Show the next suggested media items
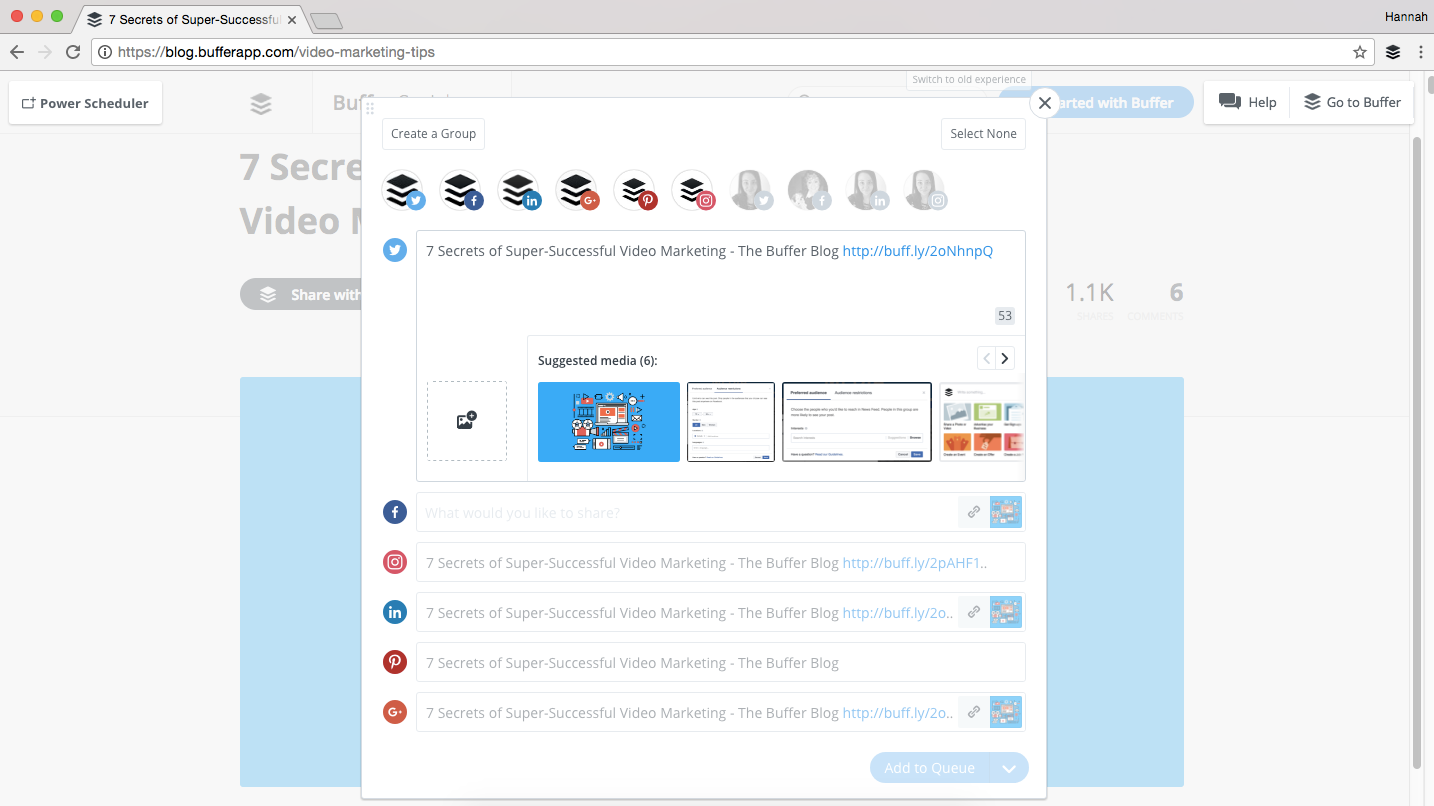Viewport: 1434px width, 806px height. click(x=1004, y=357)
